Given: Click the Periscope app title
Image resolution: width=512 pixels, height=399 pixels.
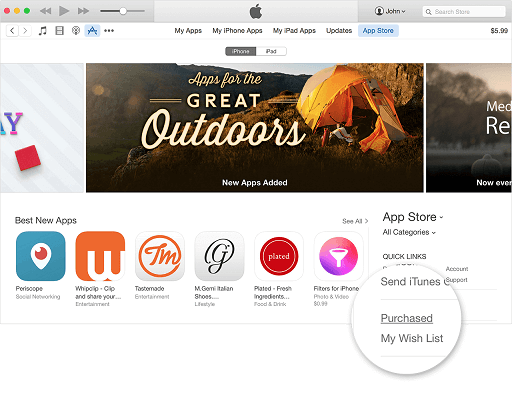Looking at the screenshot, I should pyautogui.click(x=29, y=289).
